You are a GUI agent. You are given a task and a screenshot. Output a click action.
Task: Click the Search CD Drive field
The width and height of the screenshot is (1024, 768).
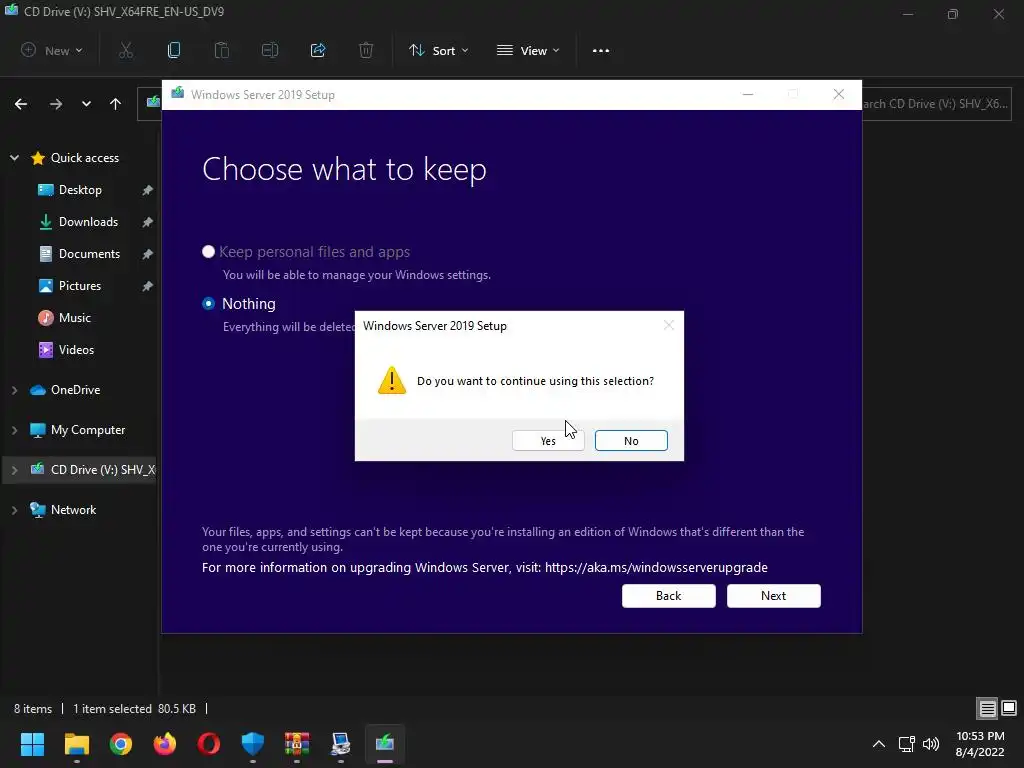(x=936, y=104)
